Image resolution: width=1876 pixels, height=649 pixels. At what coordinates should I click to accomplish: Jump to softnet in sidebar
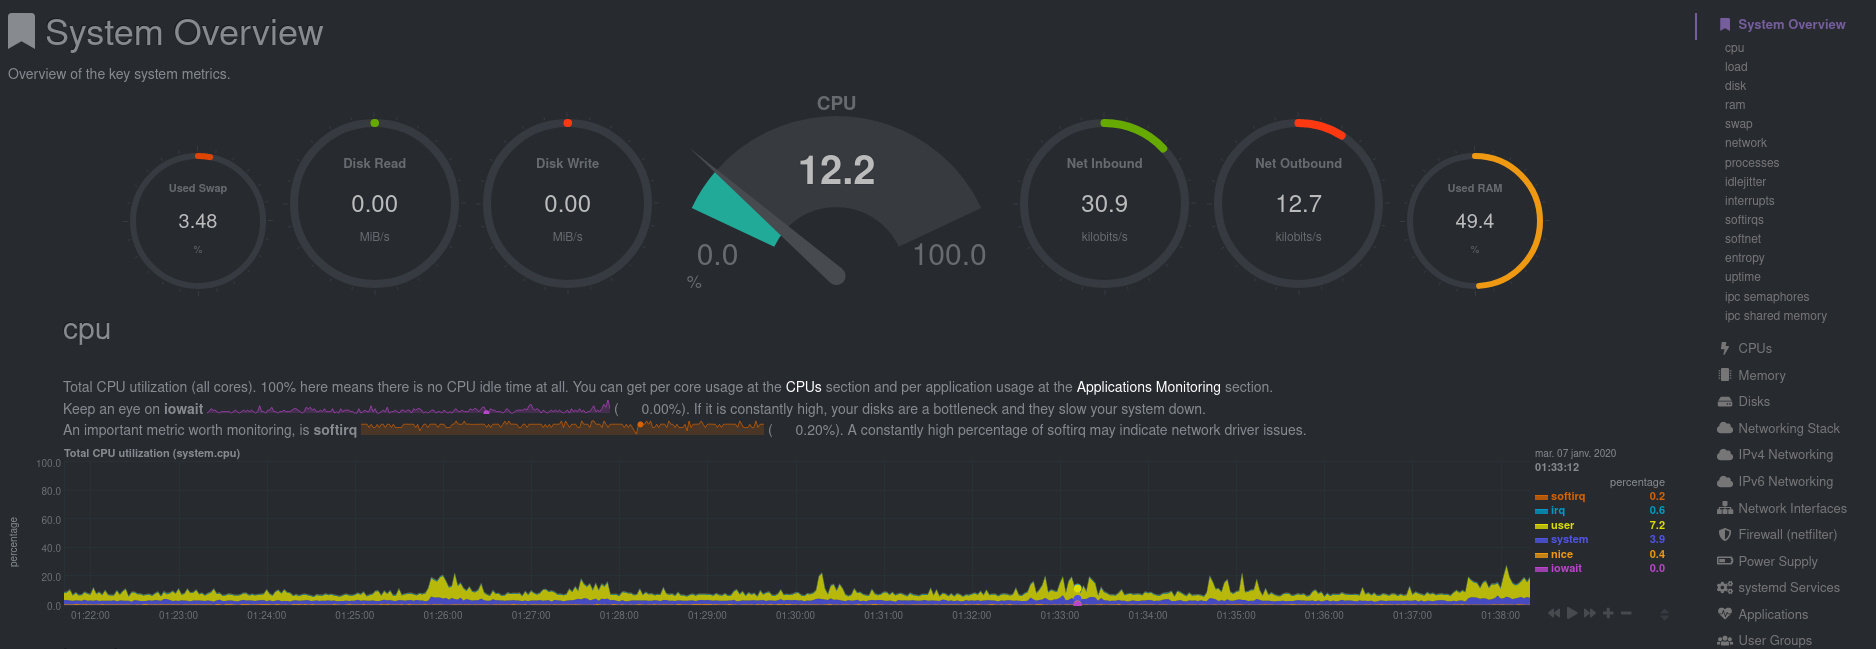click(x=1743, y=239)
